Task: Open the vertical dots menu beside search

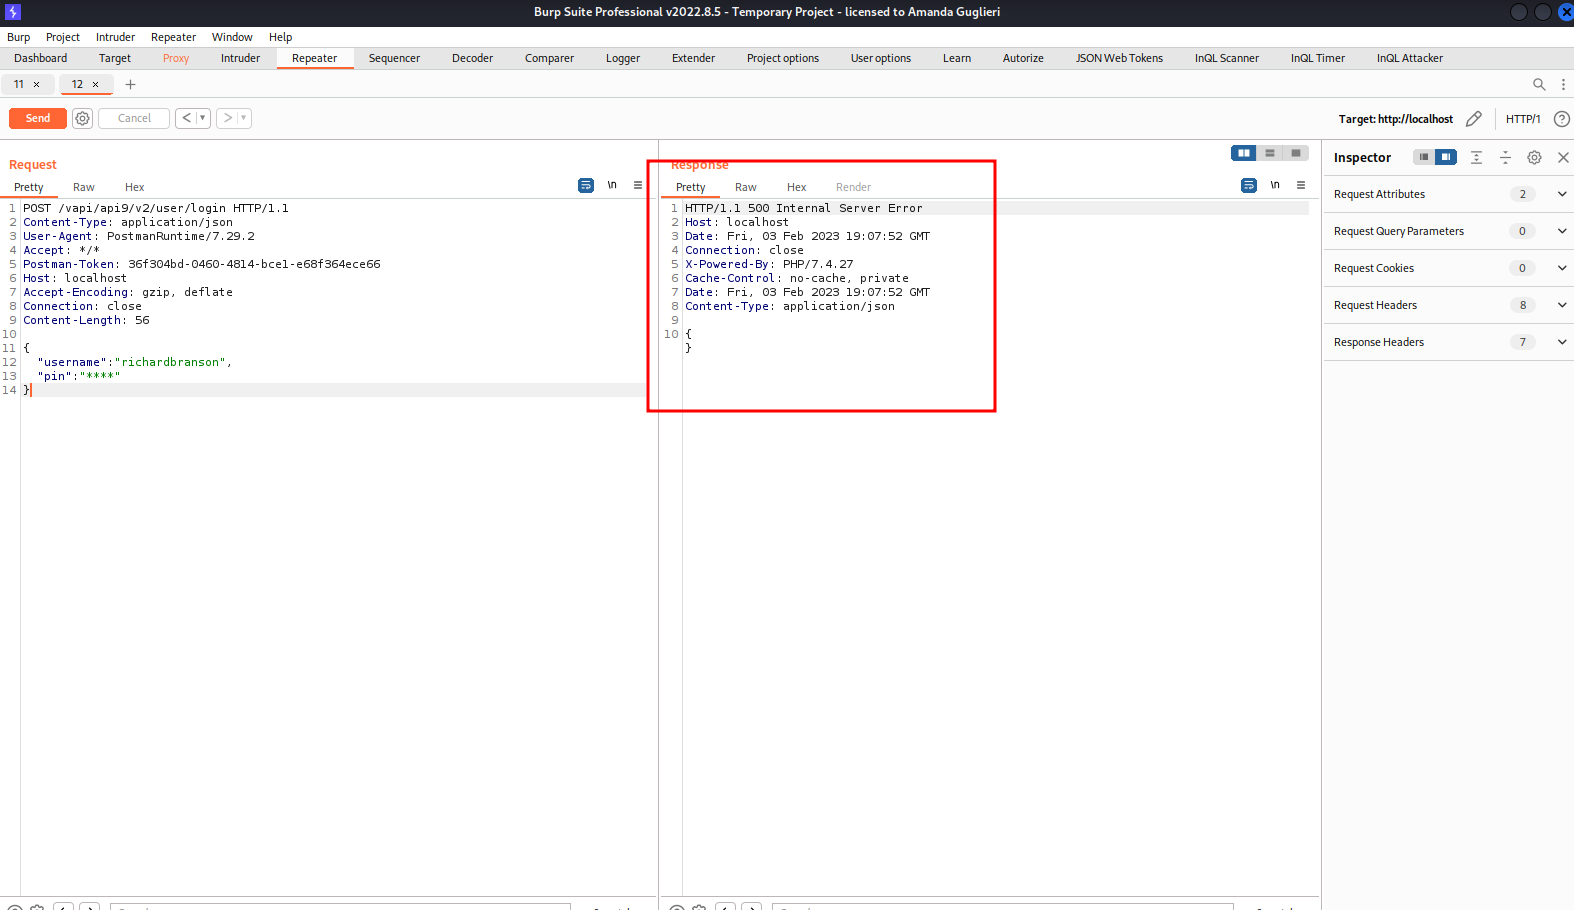Action: (1563, 84)
